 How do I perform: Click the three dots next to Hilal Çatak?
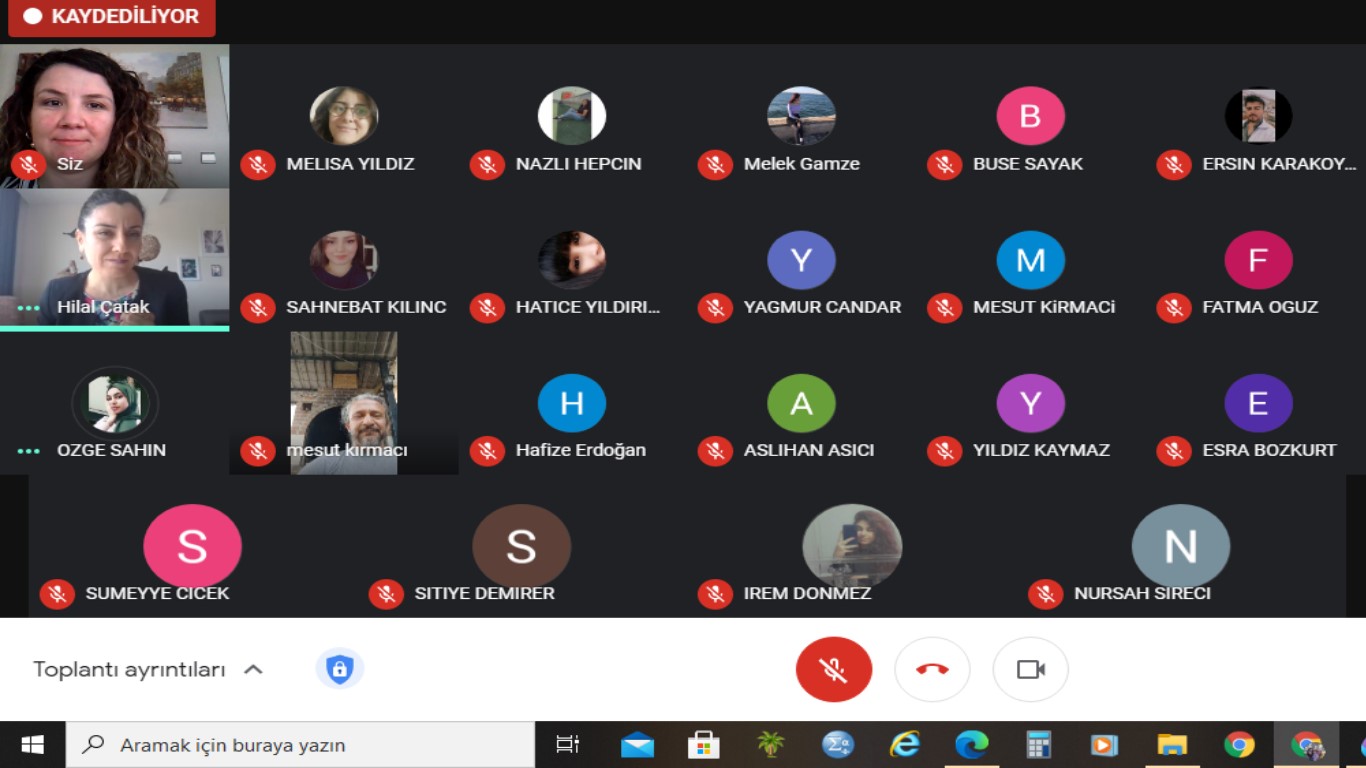[x=29, y=308]
